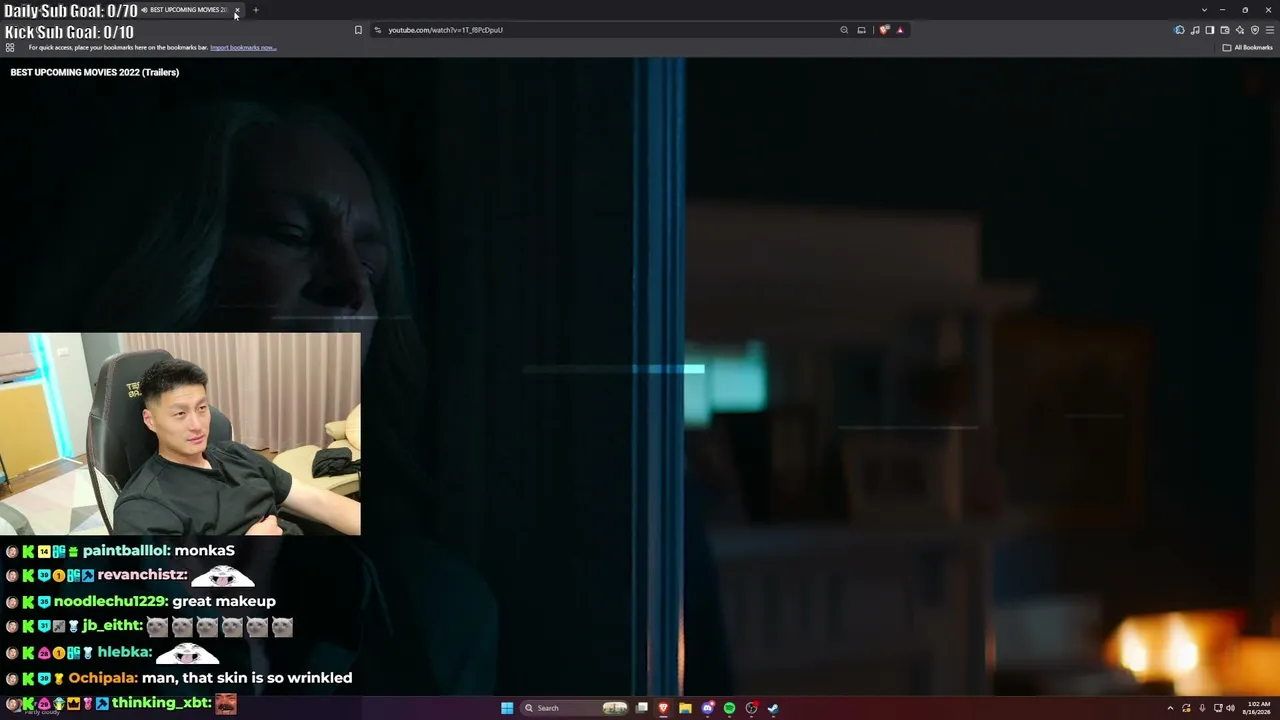Viewport: 1280px width, 720px height.
Task: View site information icon in address bar
Action: (x=378, y=30)
